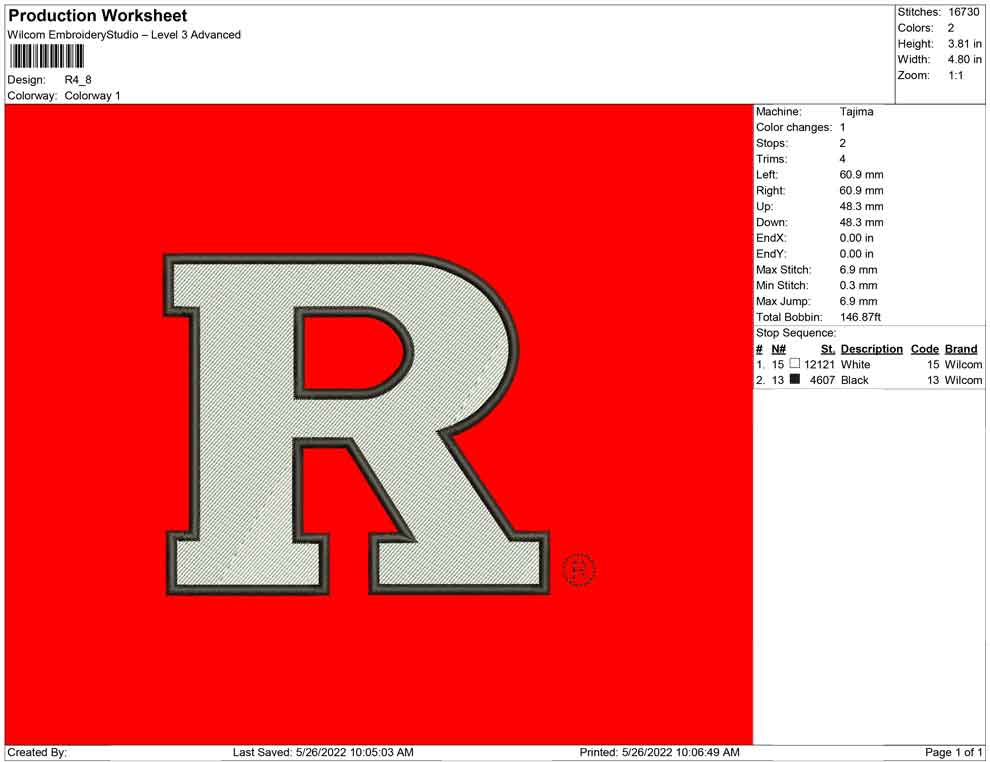Click the Page 1 of 1 footer text
This screenshot has height=762, width=990.
[x=954, y=752]
